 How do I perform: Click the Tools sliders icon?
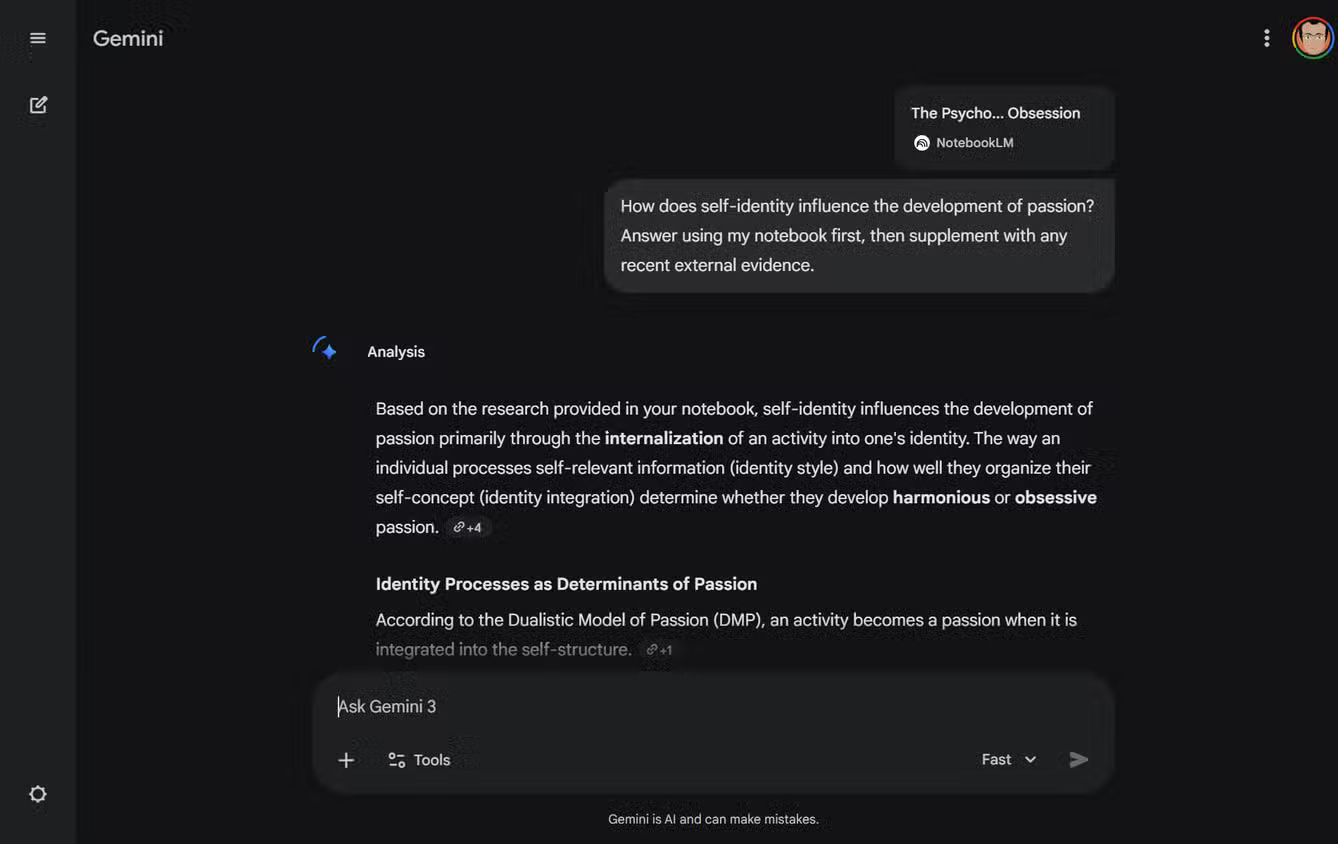coord(397,760)
